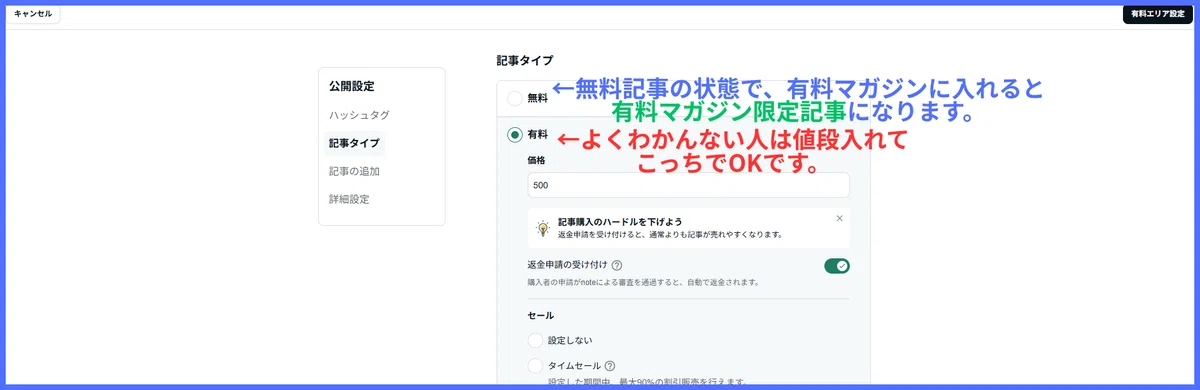Toggle the 返金申請の受け付け switch
The height and width of the screenshot is (390, 1200).
click(x=837, y=266)
